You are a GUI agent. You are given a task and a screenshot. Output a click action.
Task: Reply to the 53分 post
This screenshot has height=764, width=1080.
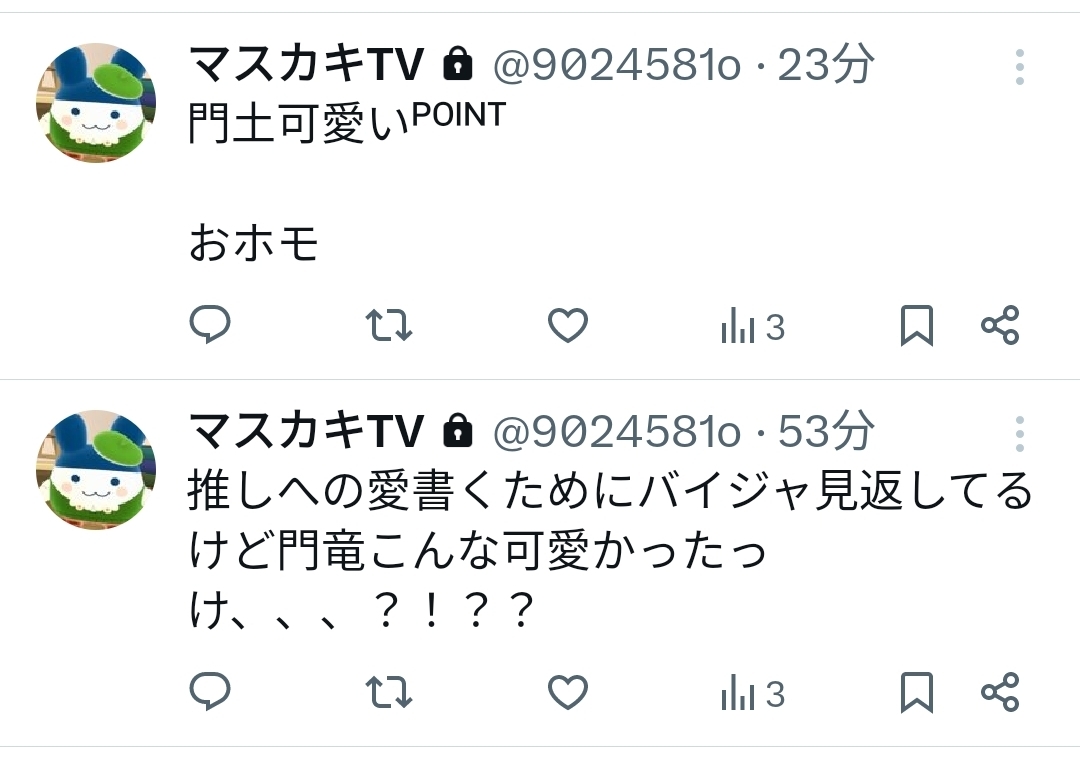[210, 692]
